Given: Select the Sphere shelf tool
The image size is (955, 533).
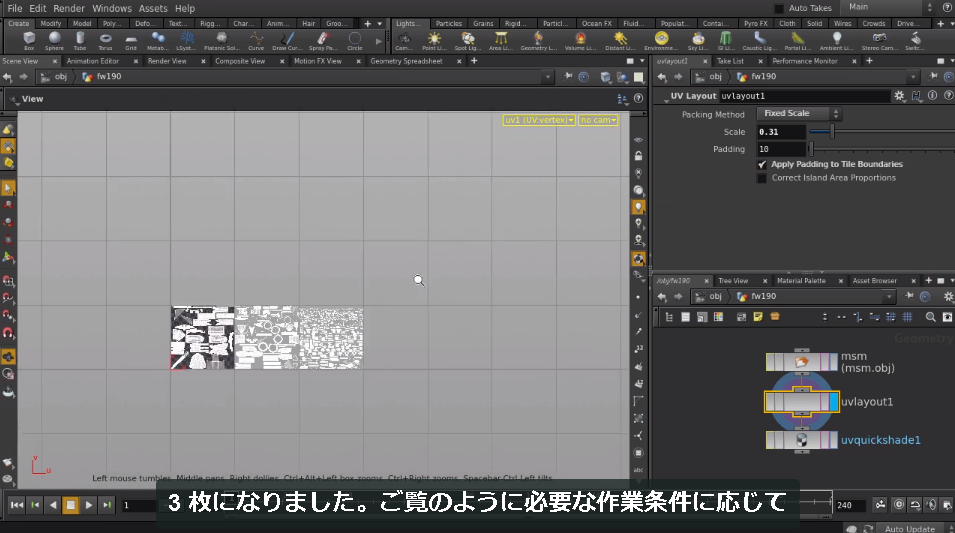Looking at the screenshot, I should coord(54,41).
